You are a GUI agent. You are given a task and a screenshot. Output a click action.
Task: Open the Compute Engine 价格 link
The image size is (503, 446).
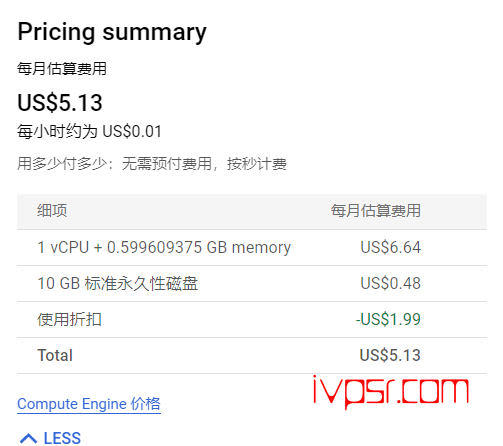point(89,404)
